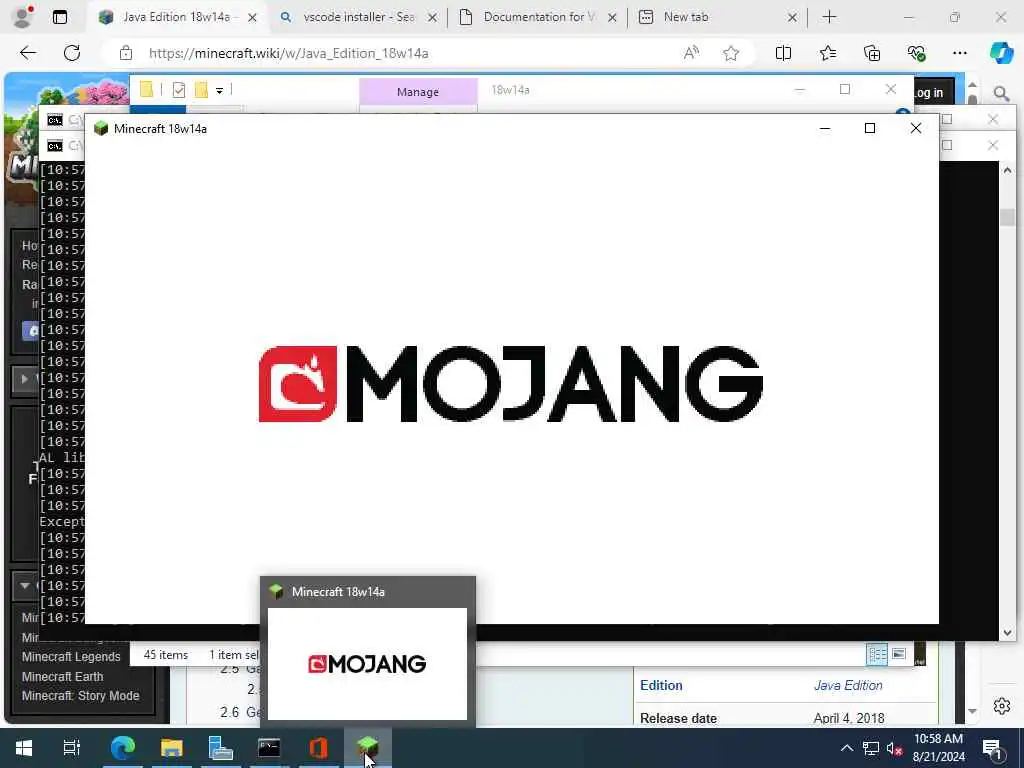Viewport: 1024px width, 768px height.
Task: Open Minecraft Earth wiki link
Action: click(62, 677)
